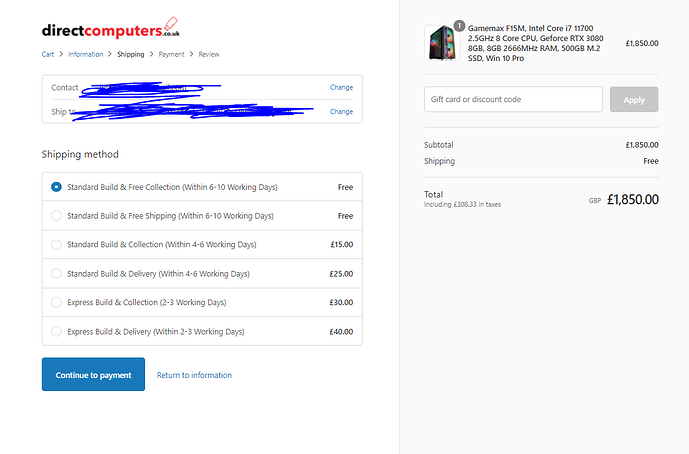
Task: Choose Standard Build & Collection £15.00
Action: click(x=202, y=244)
